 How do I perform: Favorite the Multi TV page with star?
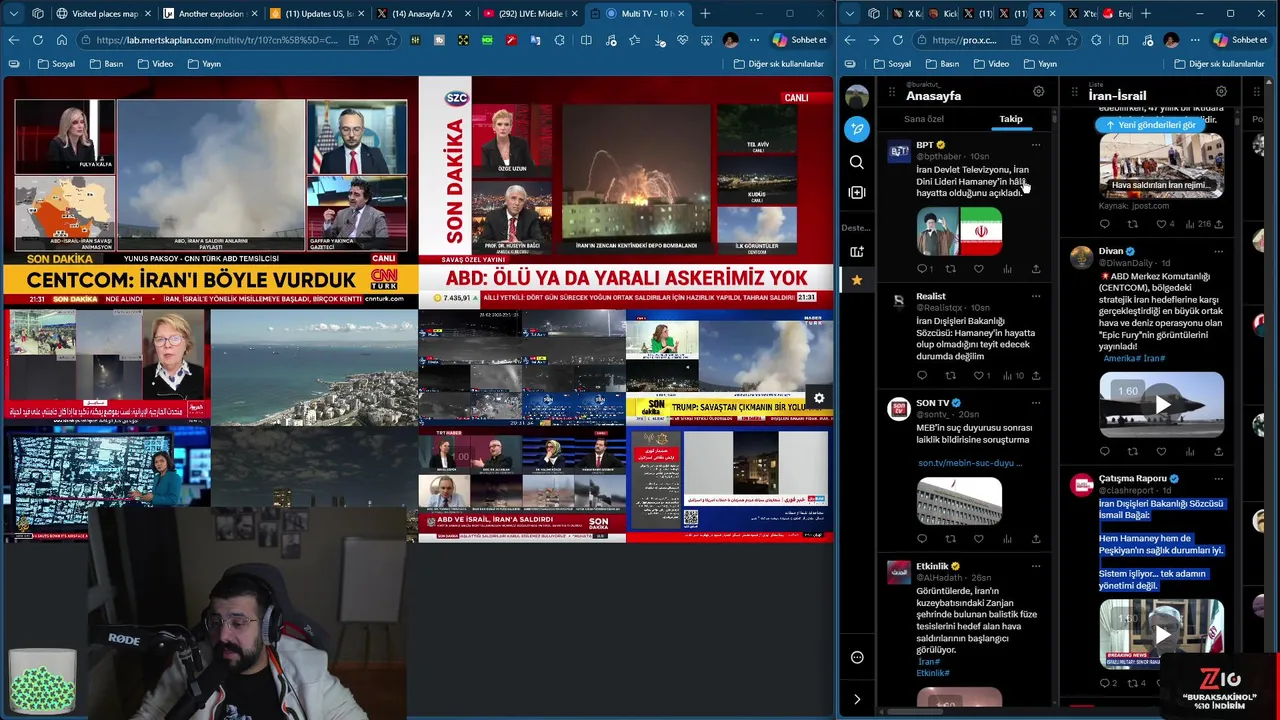coord(391,40)
